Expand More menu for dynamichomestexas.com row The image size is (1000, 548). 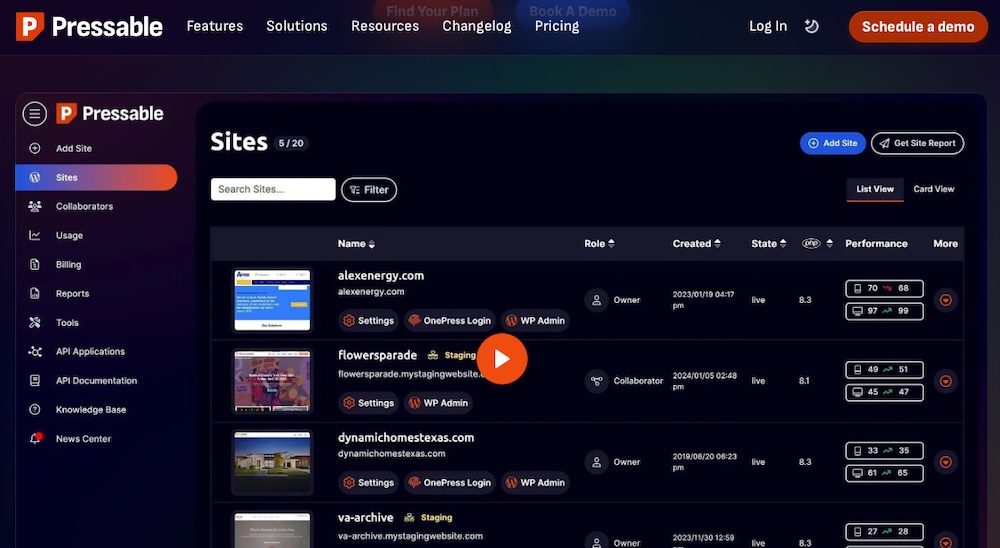[946, 462]
